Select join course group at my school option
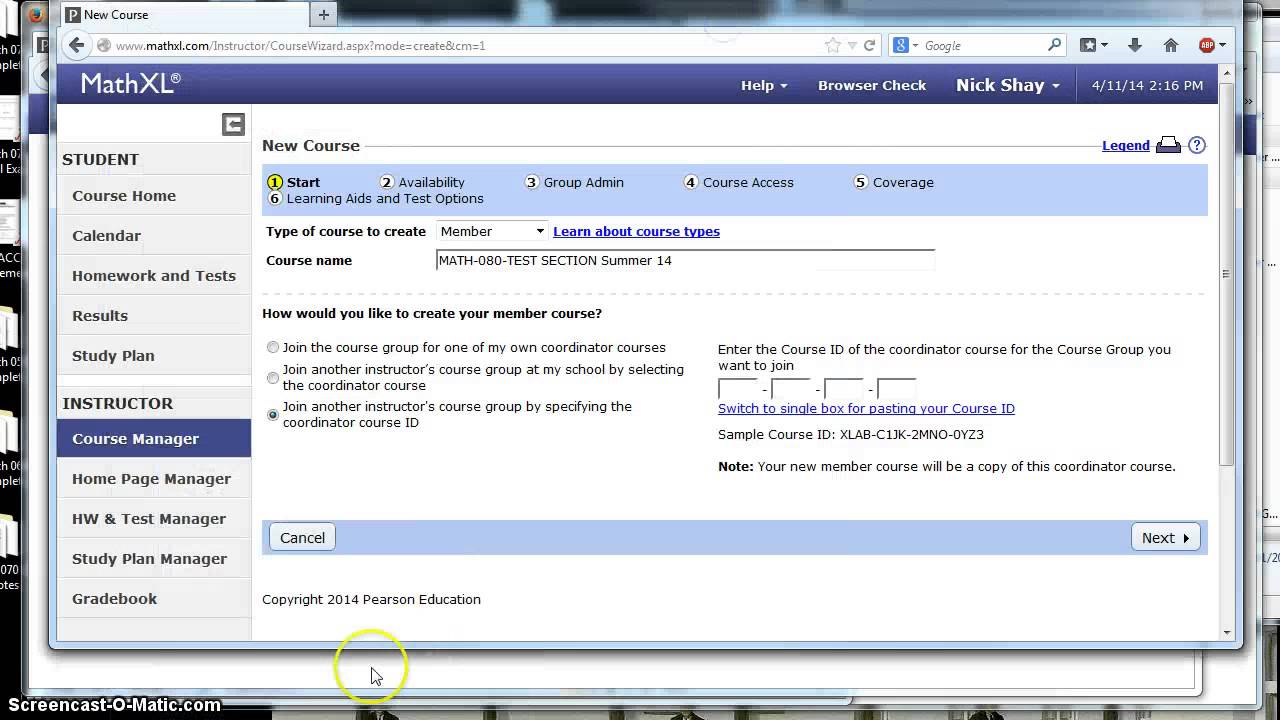 273,378
